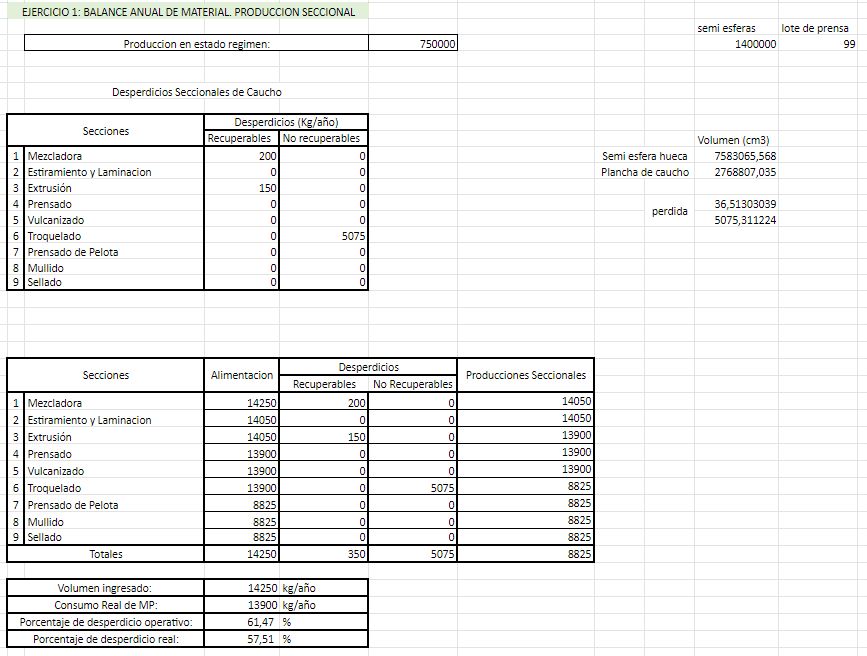The height and width of the screenshot is (656, 867).
Task: Select the Plancha de caucho volume value
Action: pyautogui.click(x=736, y=172)
